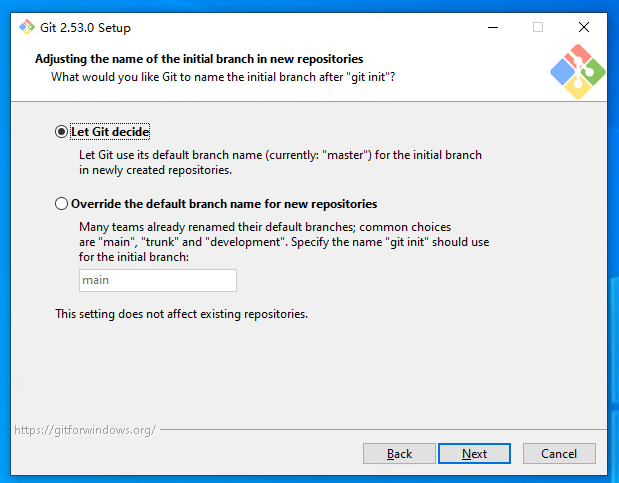619x483 pixels.
Task: Cancel the Git installation
Action: 559,453
